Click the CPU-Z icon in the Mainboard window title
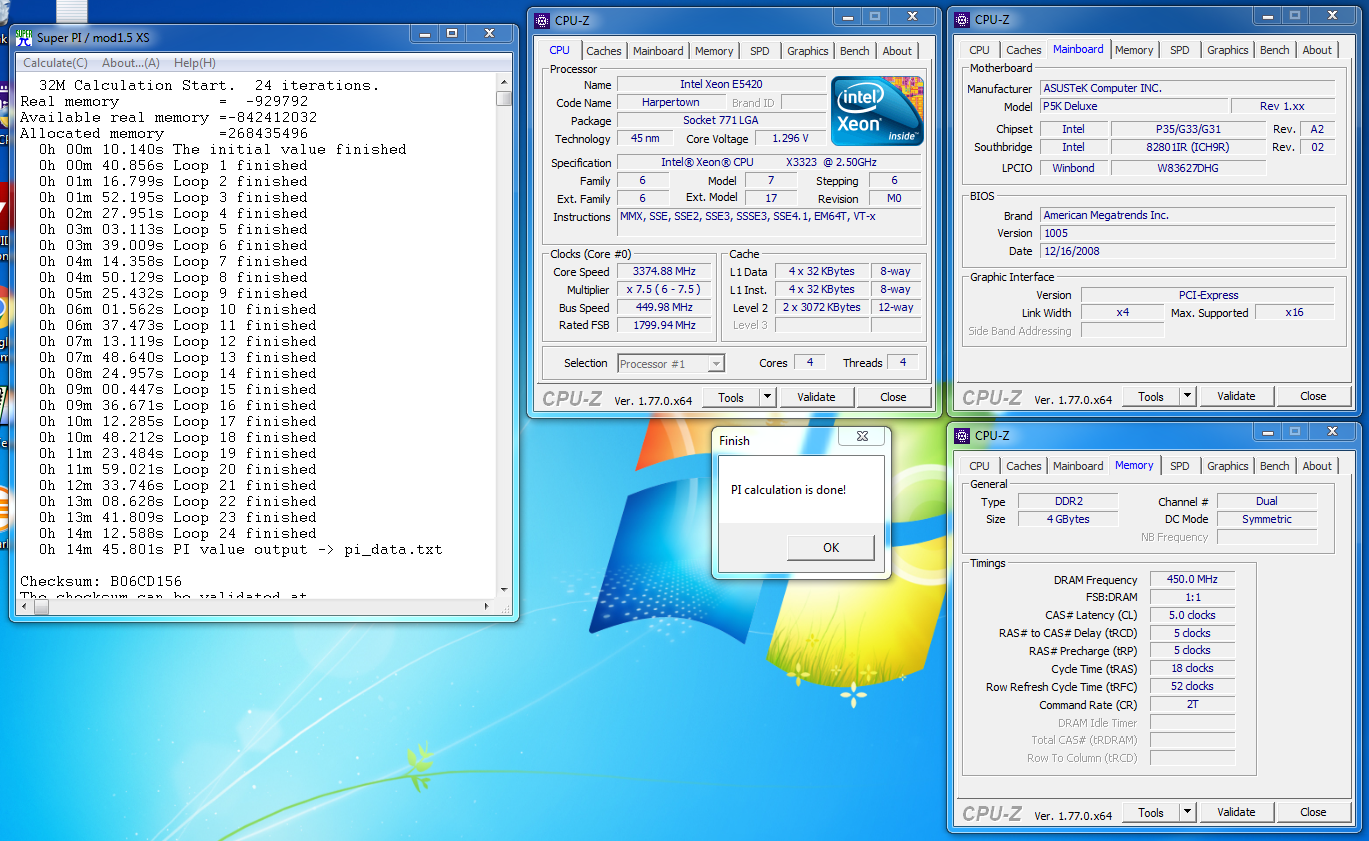 coord(962,19)
